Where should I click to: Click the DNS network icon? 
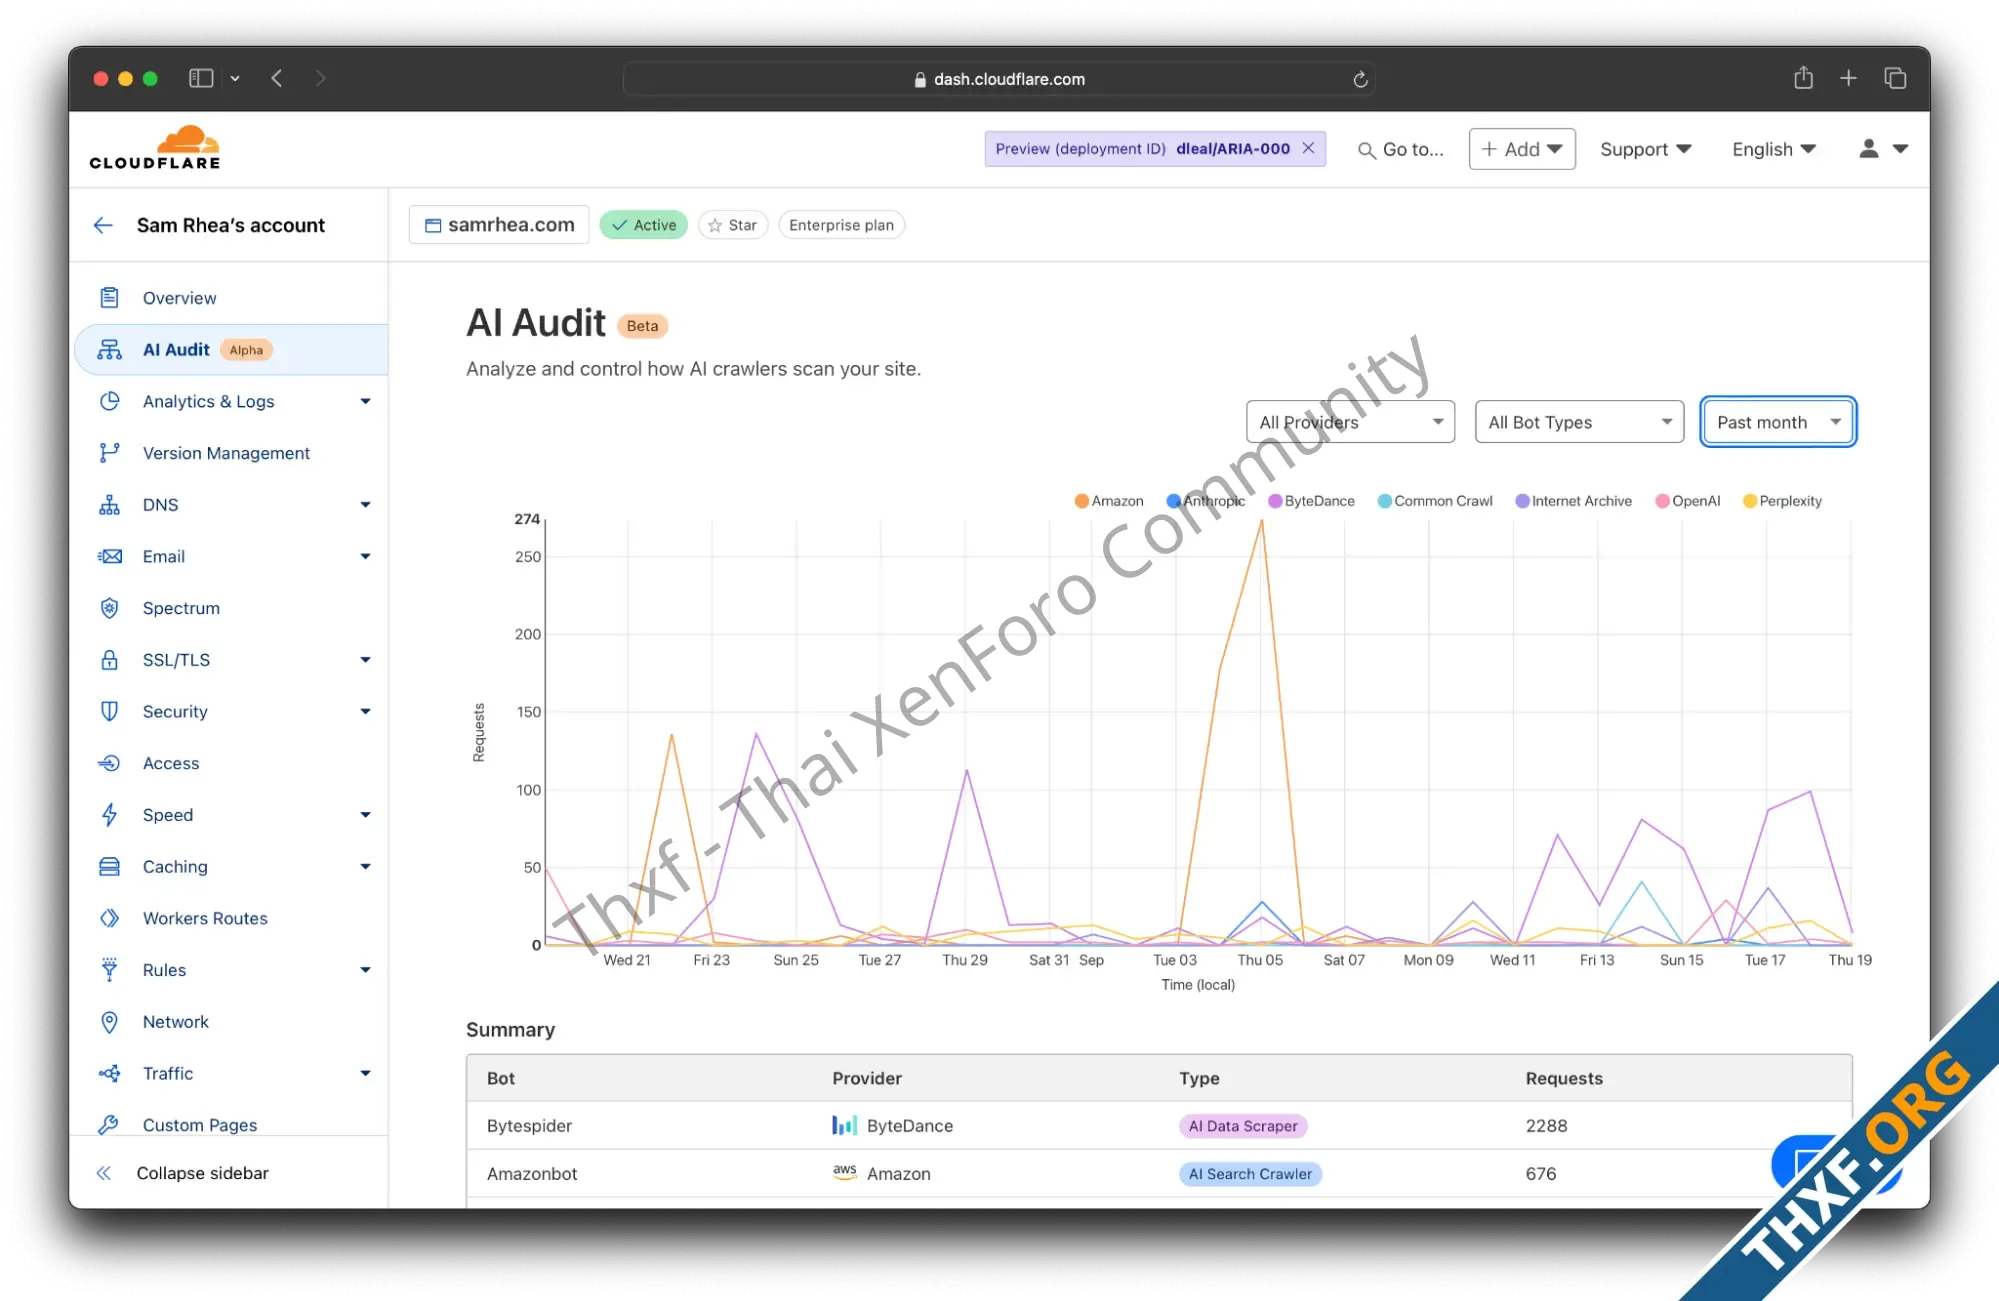[x=110, y=505]
